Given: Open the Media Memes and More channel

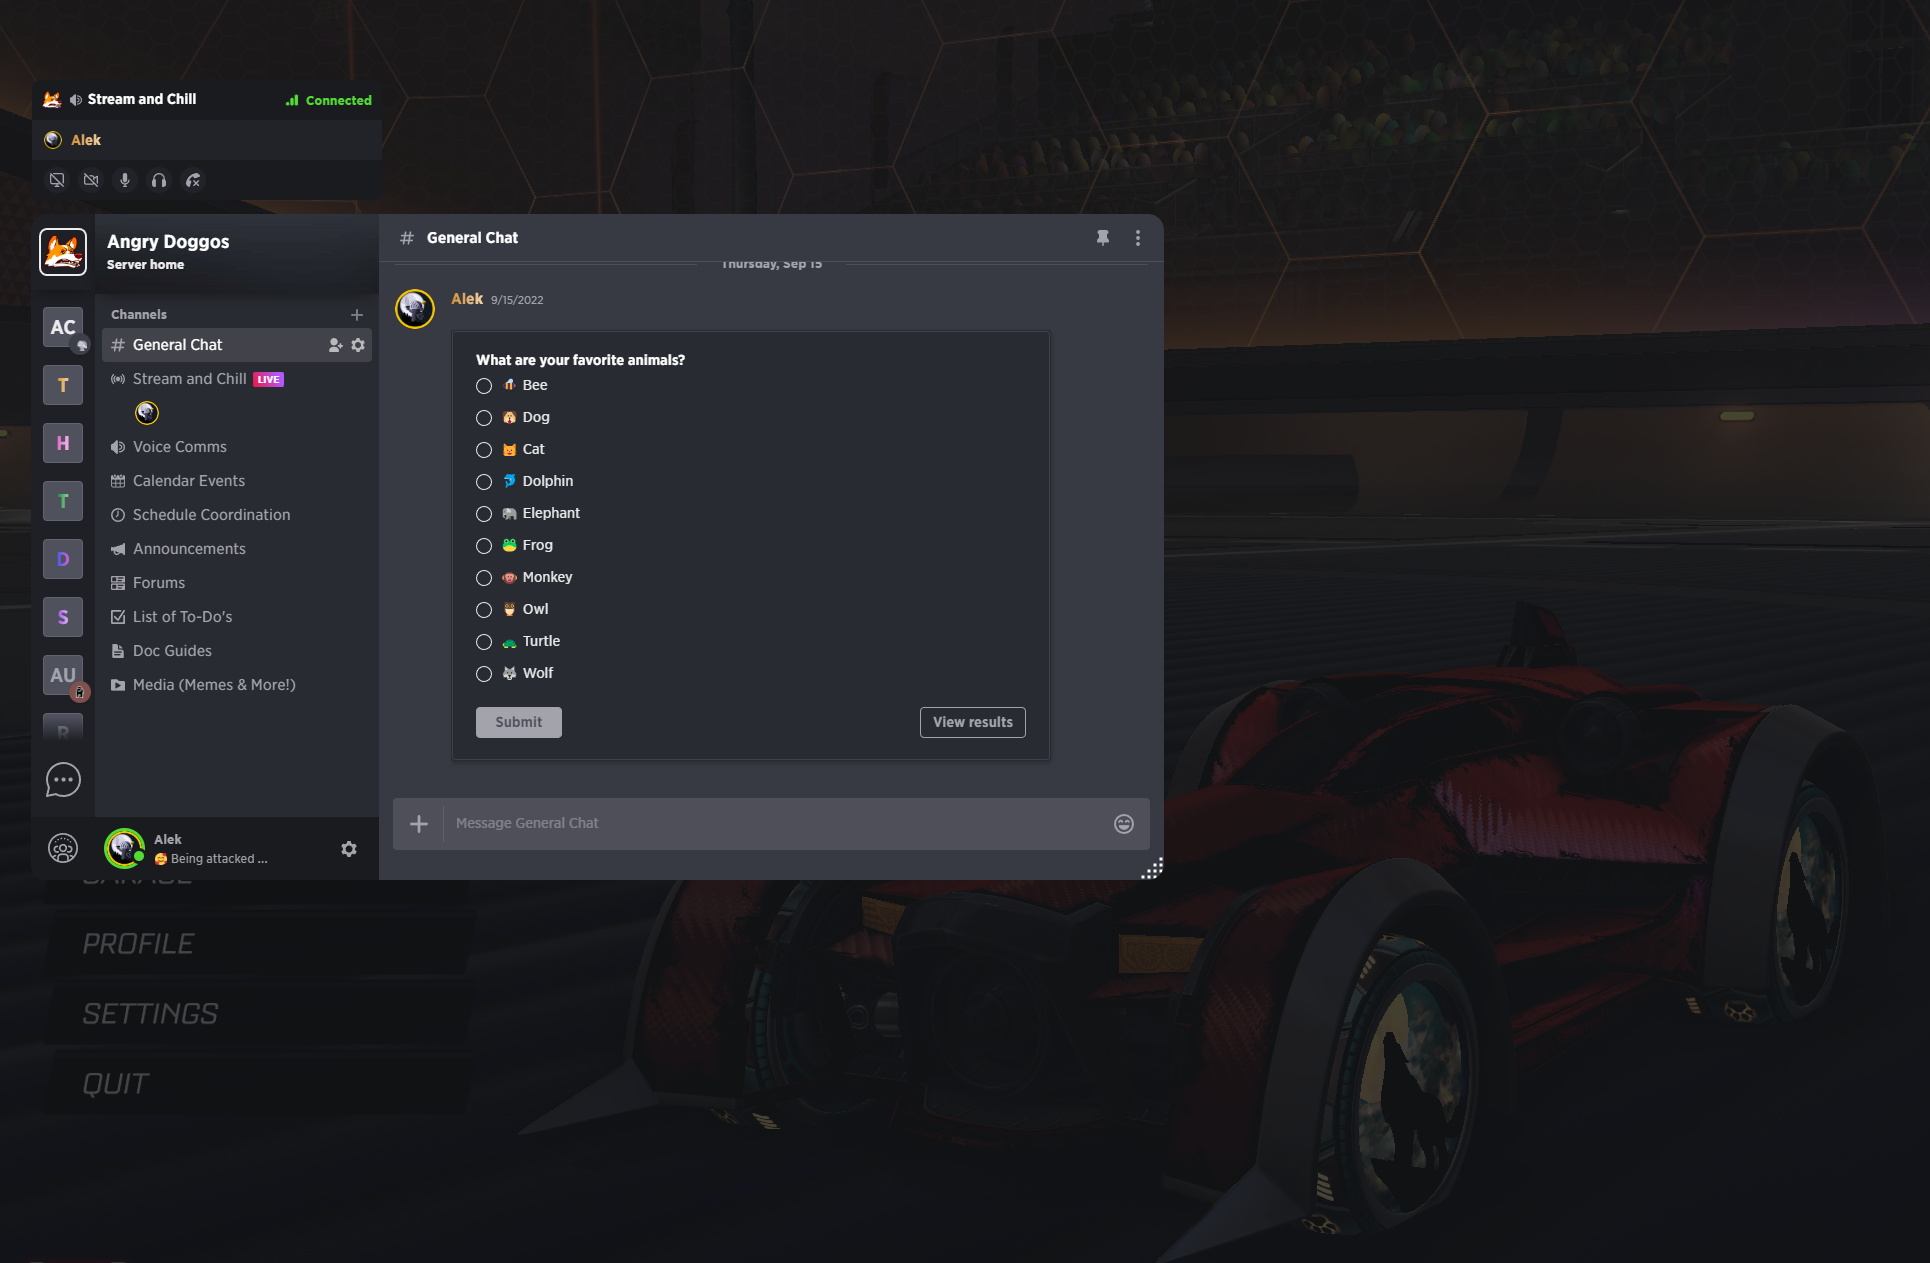Looking at the screenshot, I should pos(214,684).
